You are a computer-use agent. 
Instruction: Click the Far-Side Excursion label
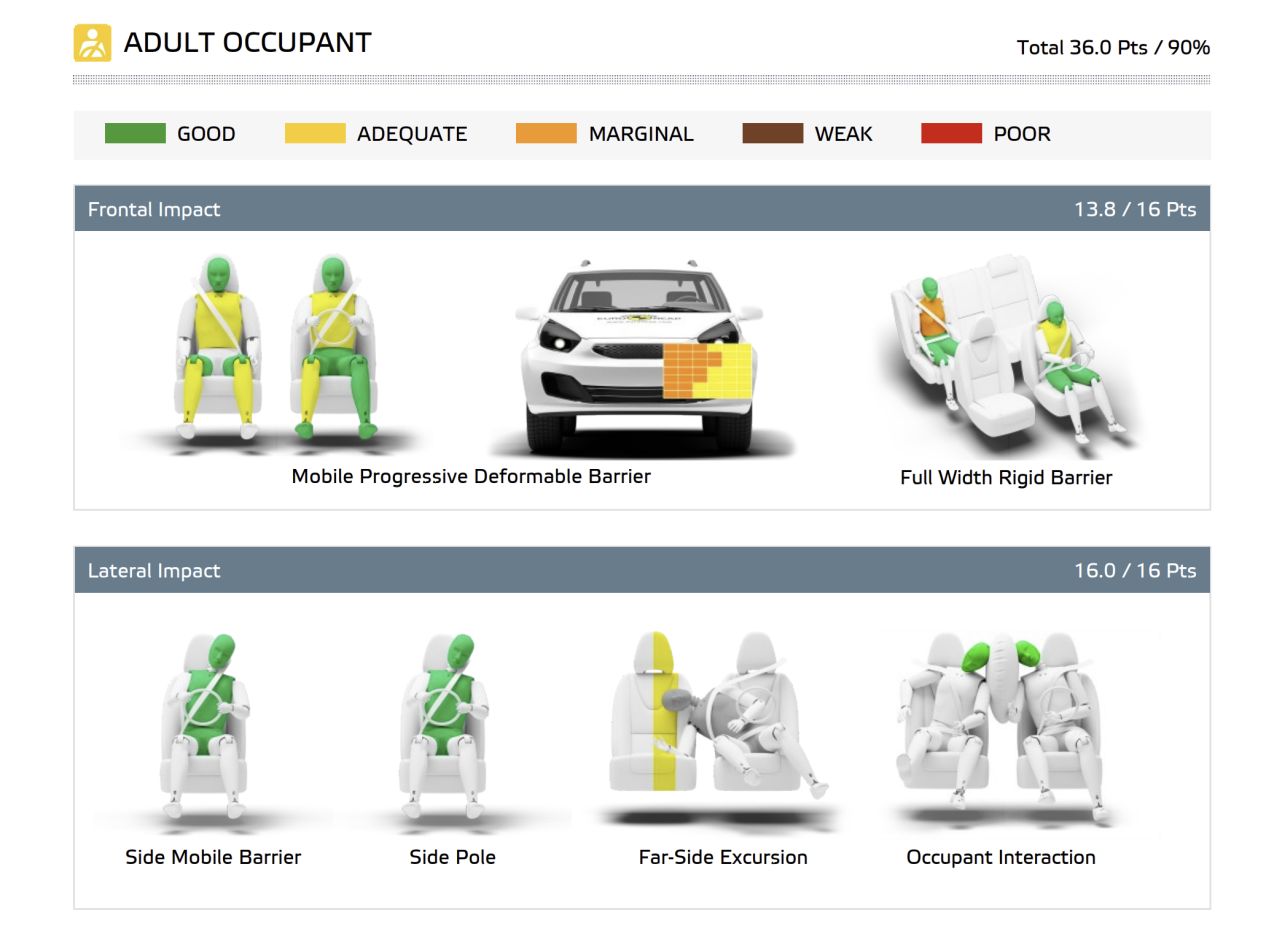pos(723,857)
